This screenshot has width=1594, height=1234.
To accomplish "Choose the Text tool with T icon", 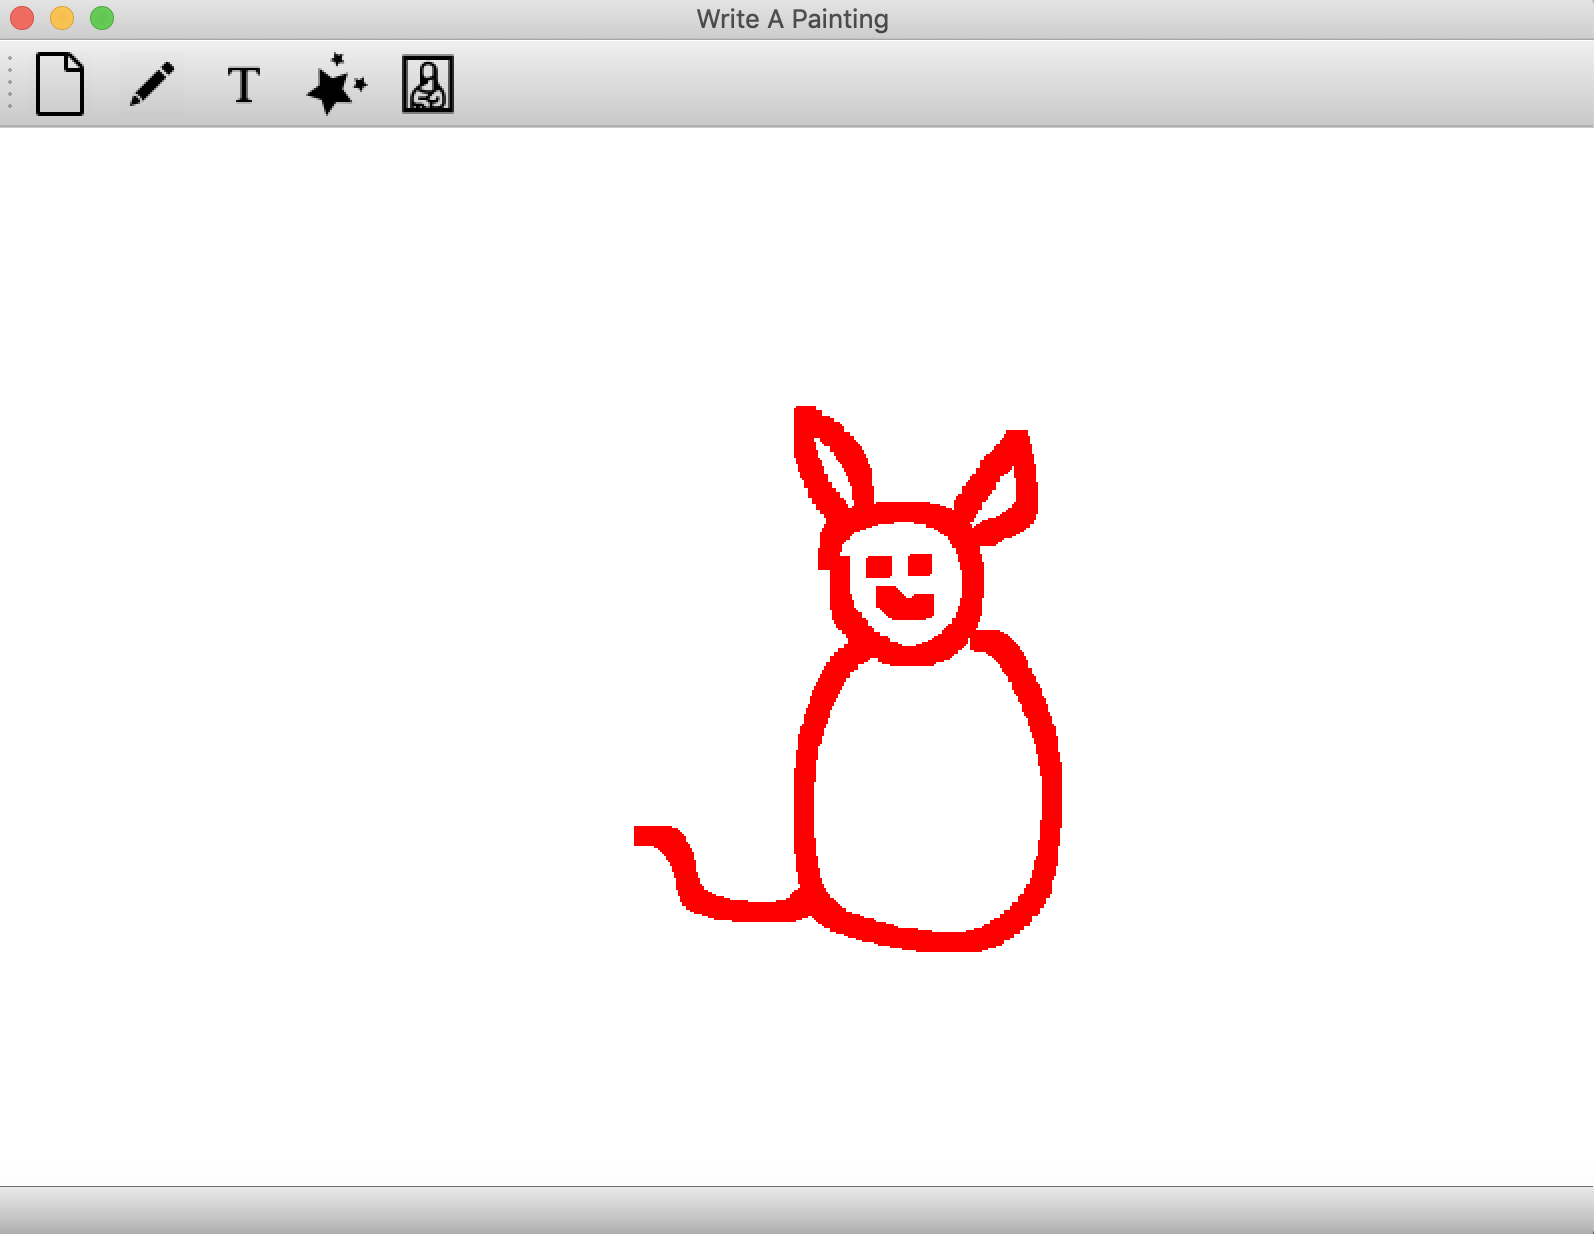I will pyautogui.click(x=244, y=85).
